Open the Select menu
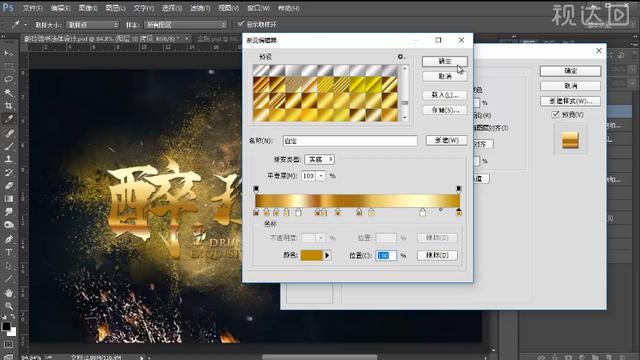Image resolution: width=640 pixels, height=360 pixels. 172,8
